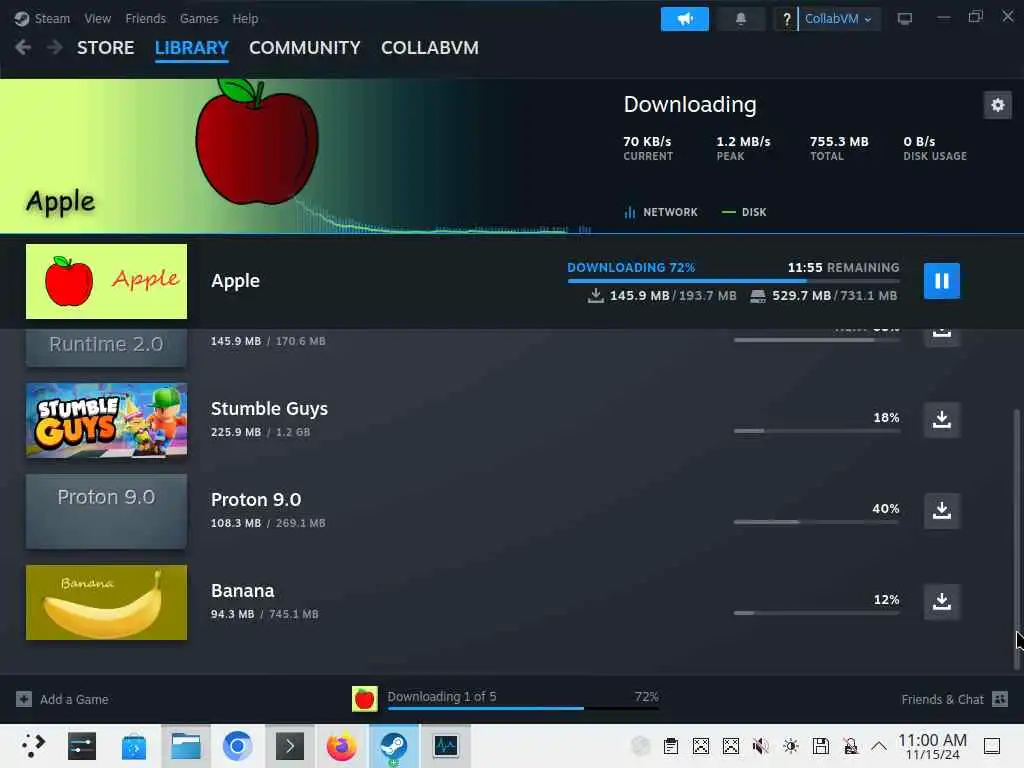Switch to the LIBRARY tab
The width and height of the screenshot is (1024, 768).
pyautogui.click(x=191, y=48)
